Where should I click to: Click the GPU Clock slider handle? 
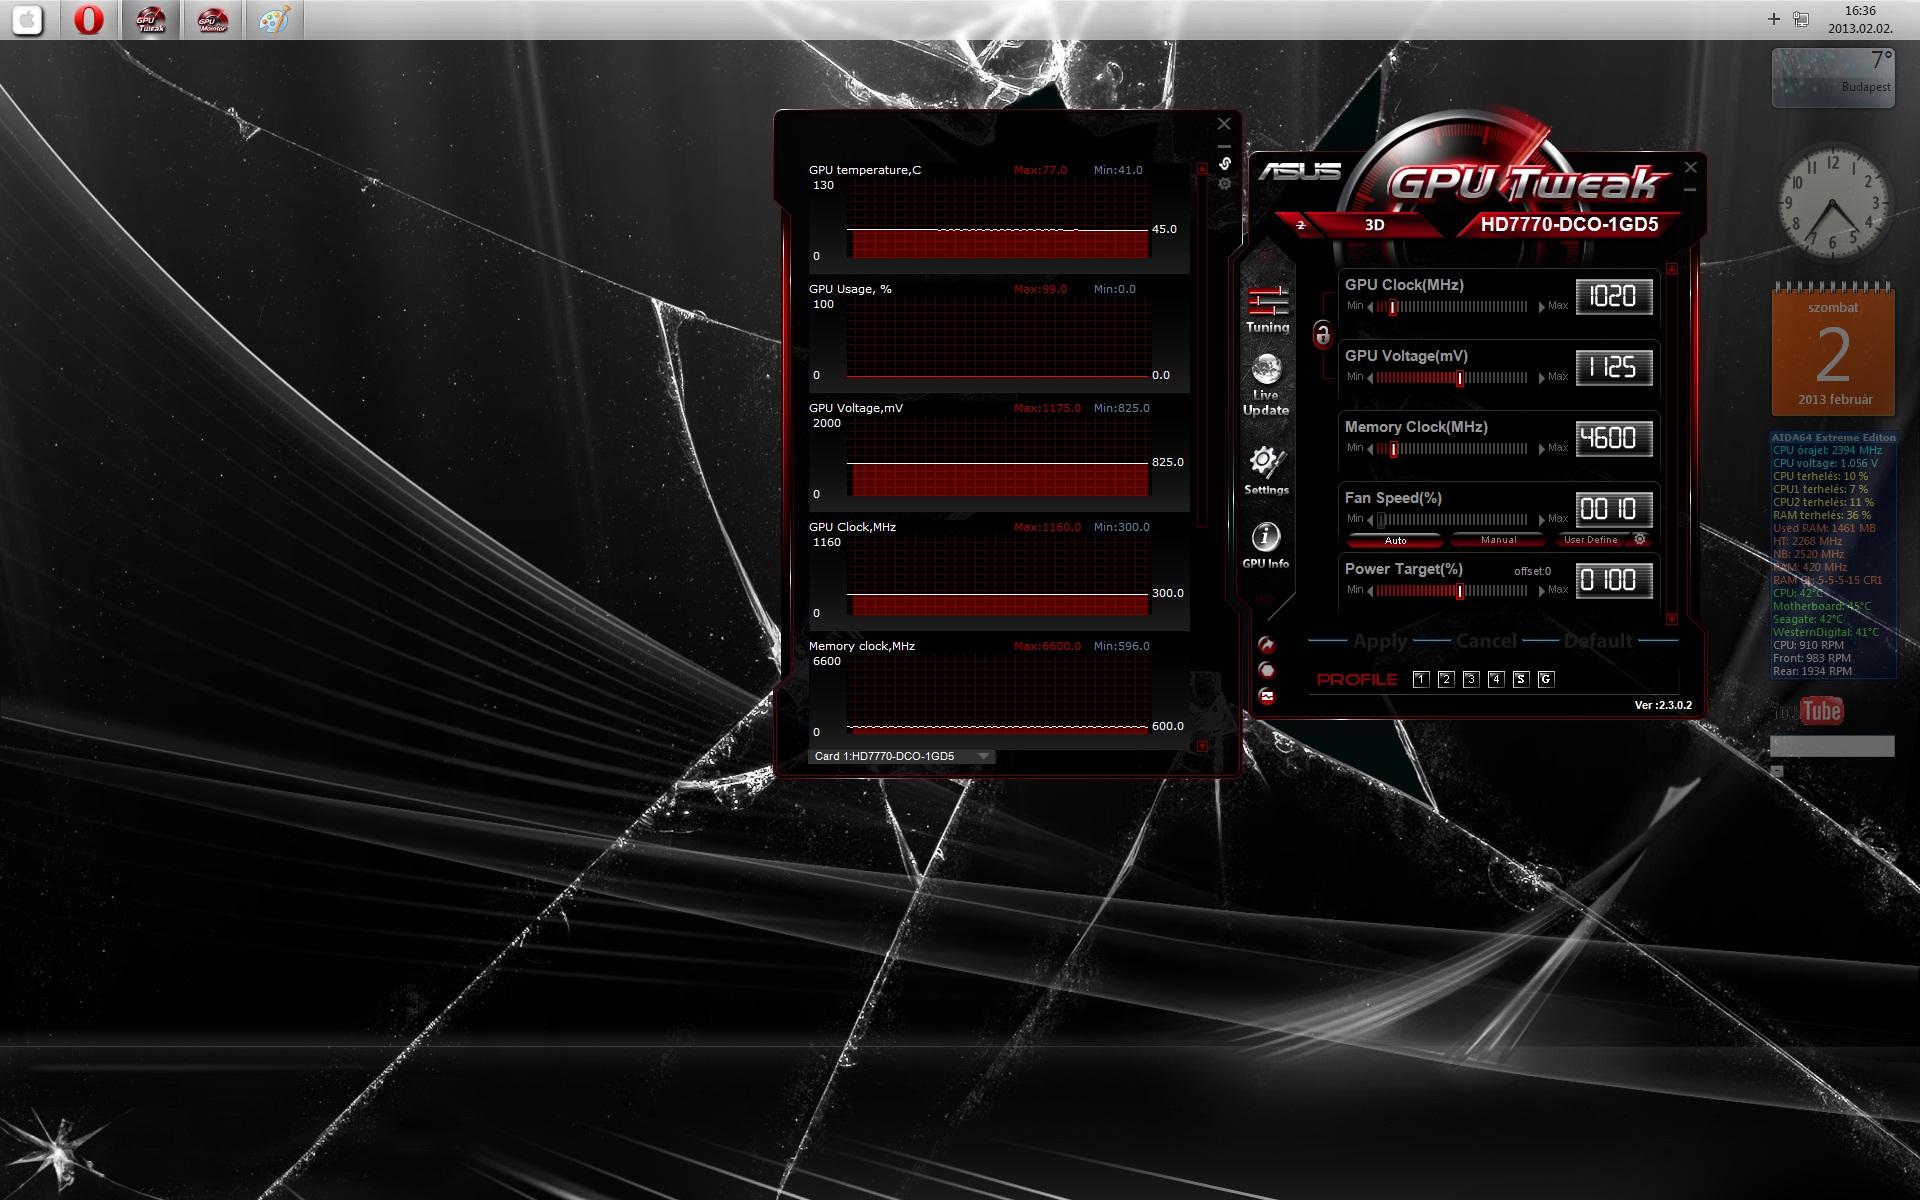click(1392, 307)
